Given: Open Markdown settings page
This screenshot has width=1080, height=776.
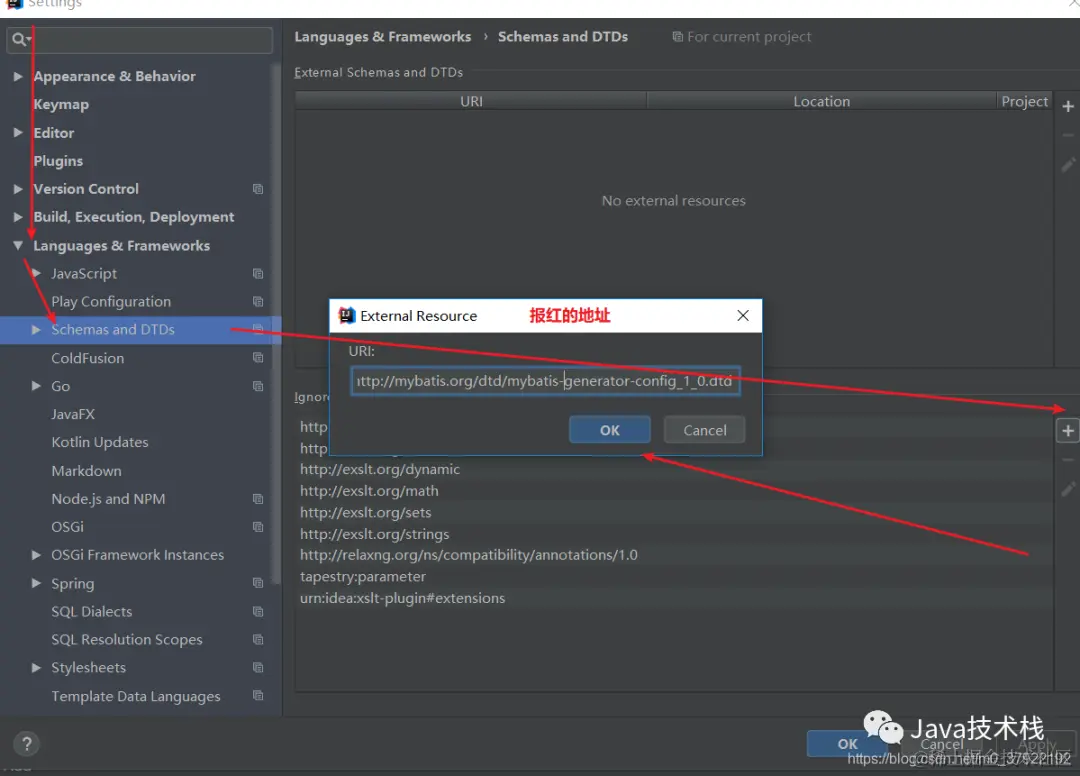Looking at the screenshot, I should tap(86, 471).
